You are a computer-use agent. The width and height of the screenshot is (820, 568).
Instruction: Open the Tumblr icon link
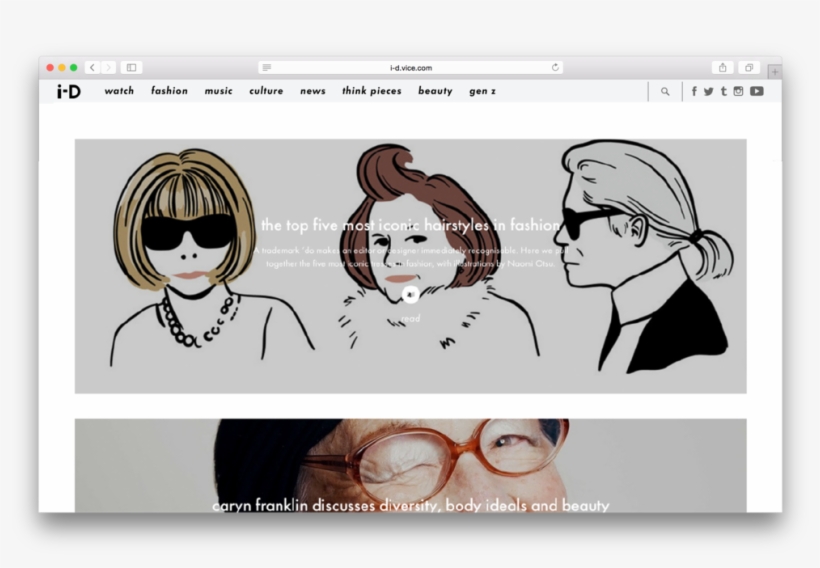click(x=724, y=92)
